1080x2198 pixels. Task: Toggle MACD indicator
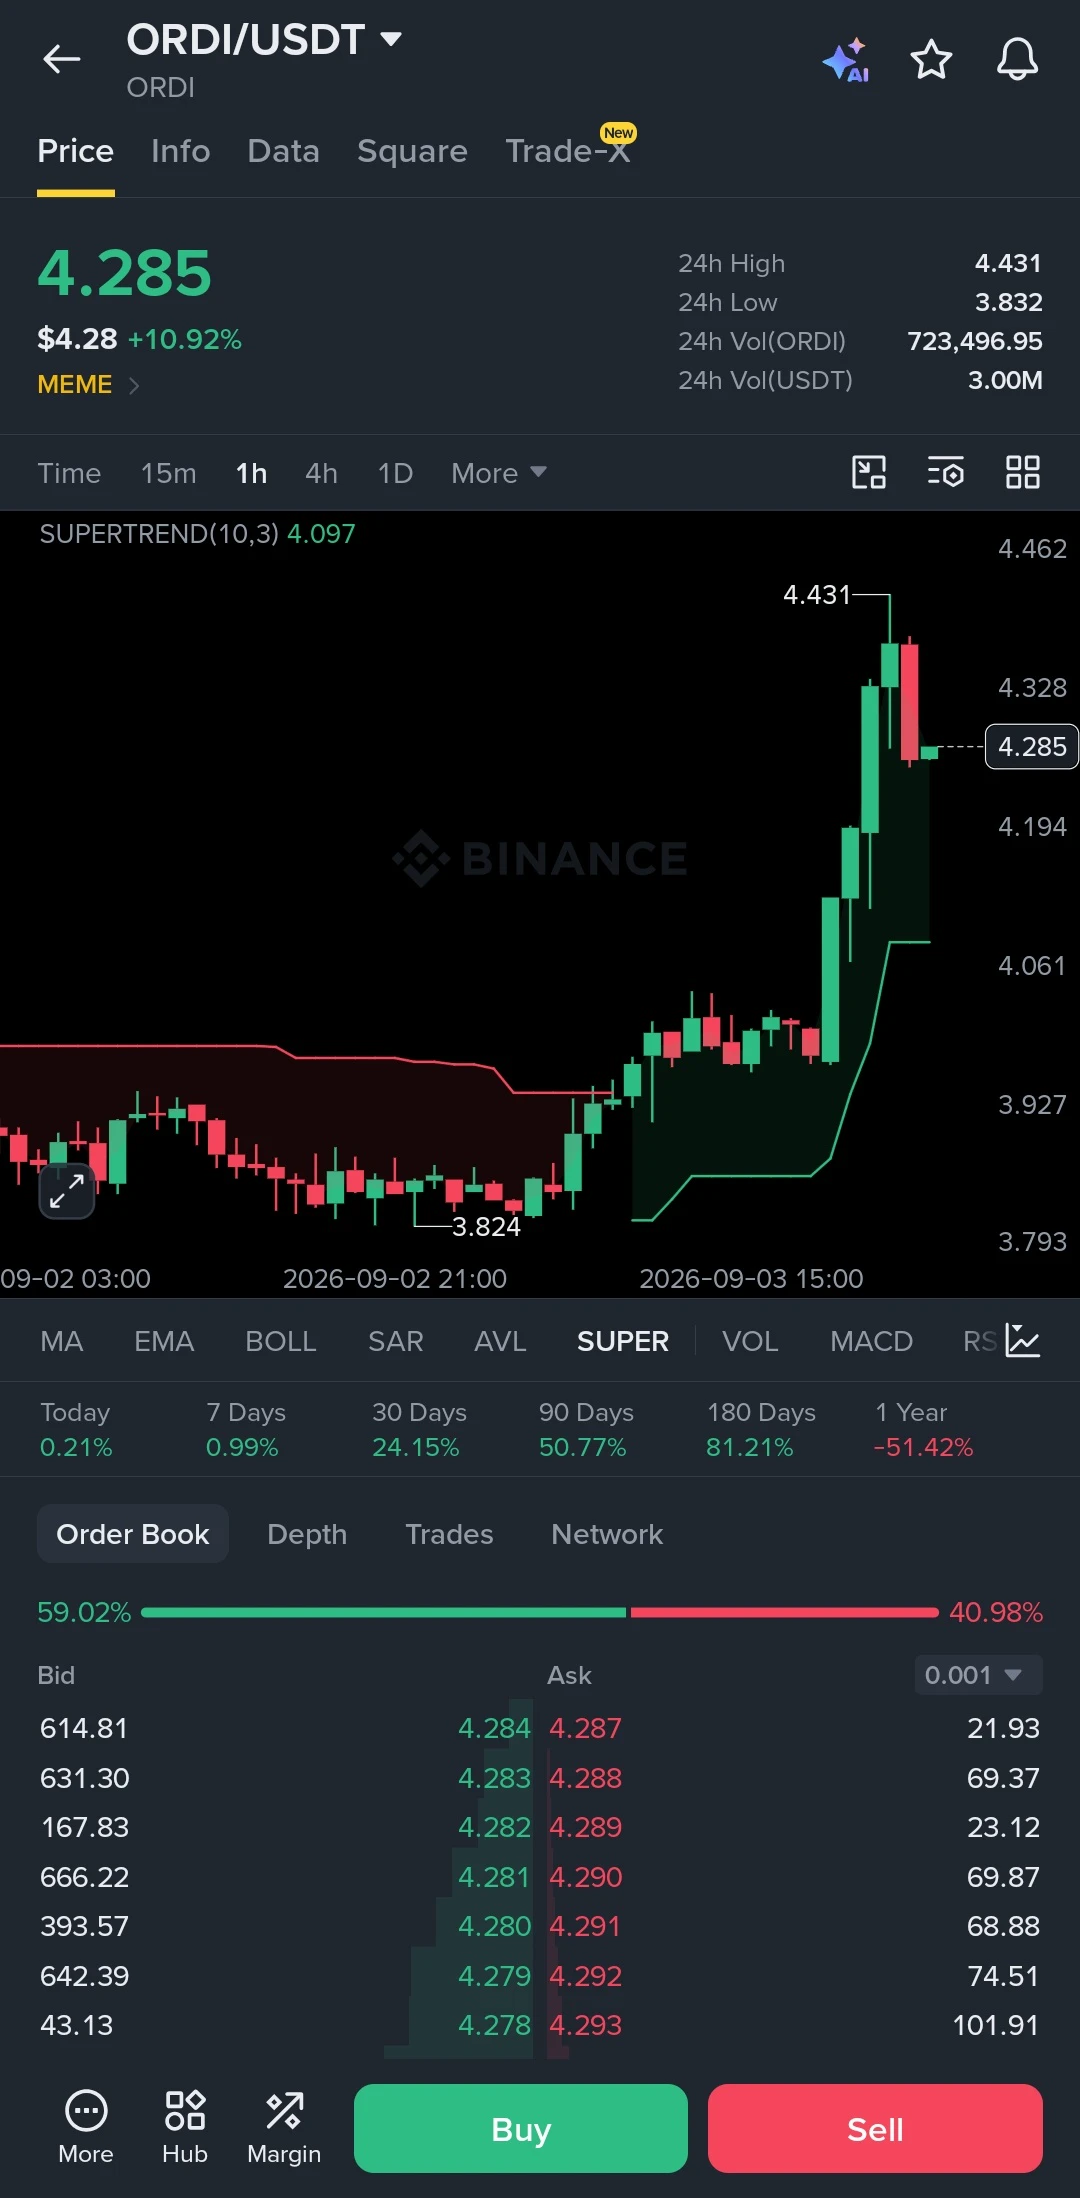[x=871, y=1341]
